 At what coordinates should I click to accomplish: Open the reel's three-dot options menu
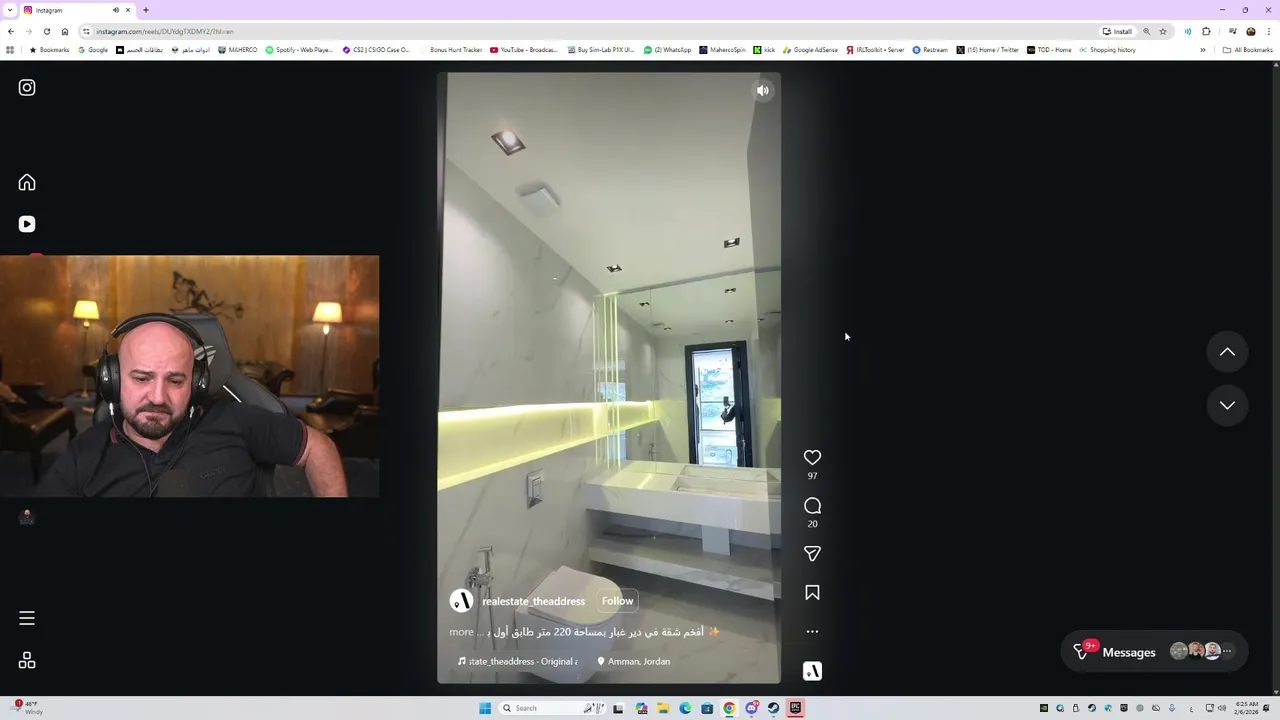point(812,631)
